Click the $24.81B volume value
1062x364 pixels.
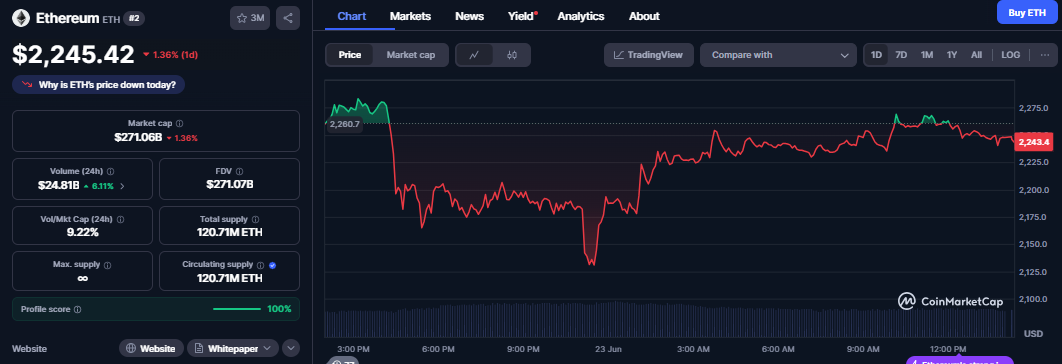(x=59, y=185)
